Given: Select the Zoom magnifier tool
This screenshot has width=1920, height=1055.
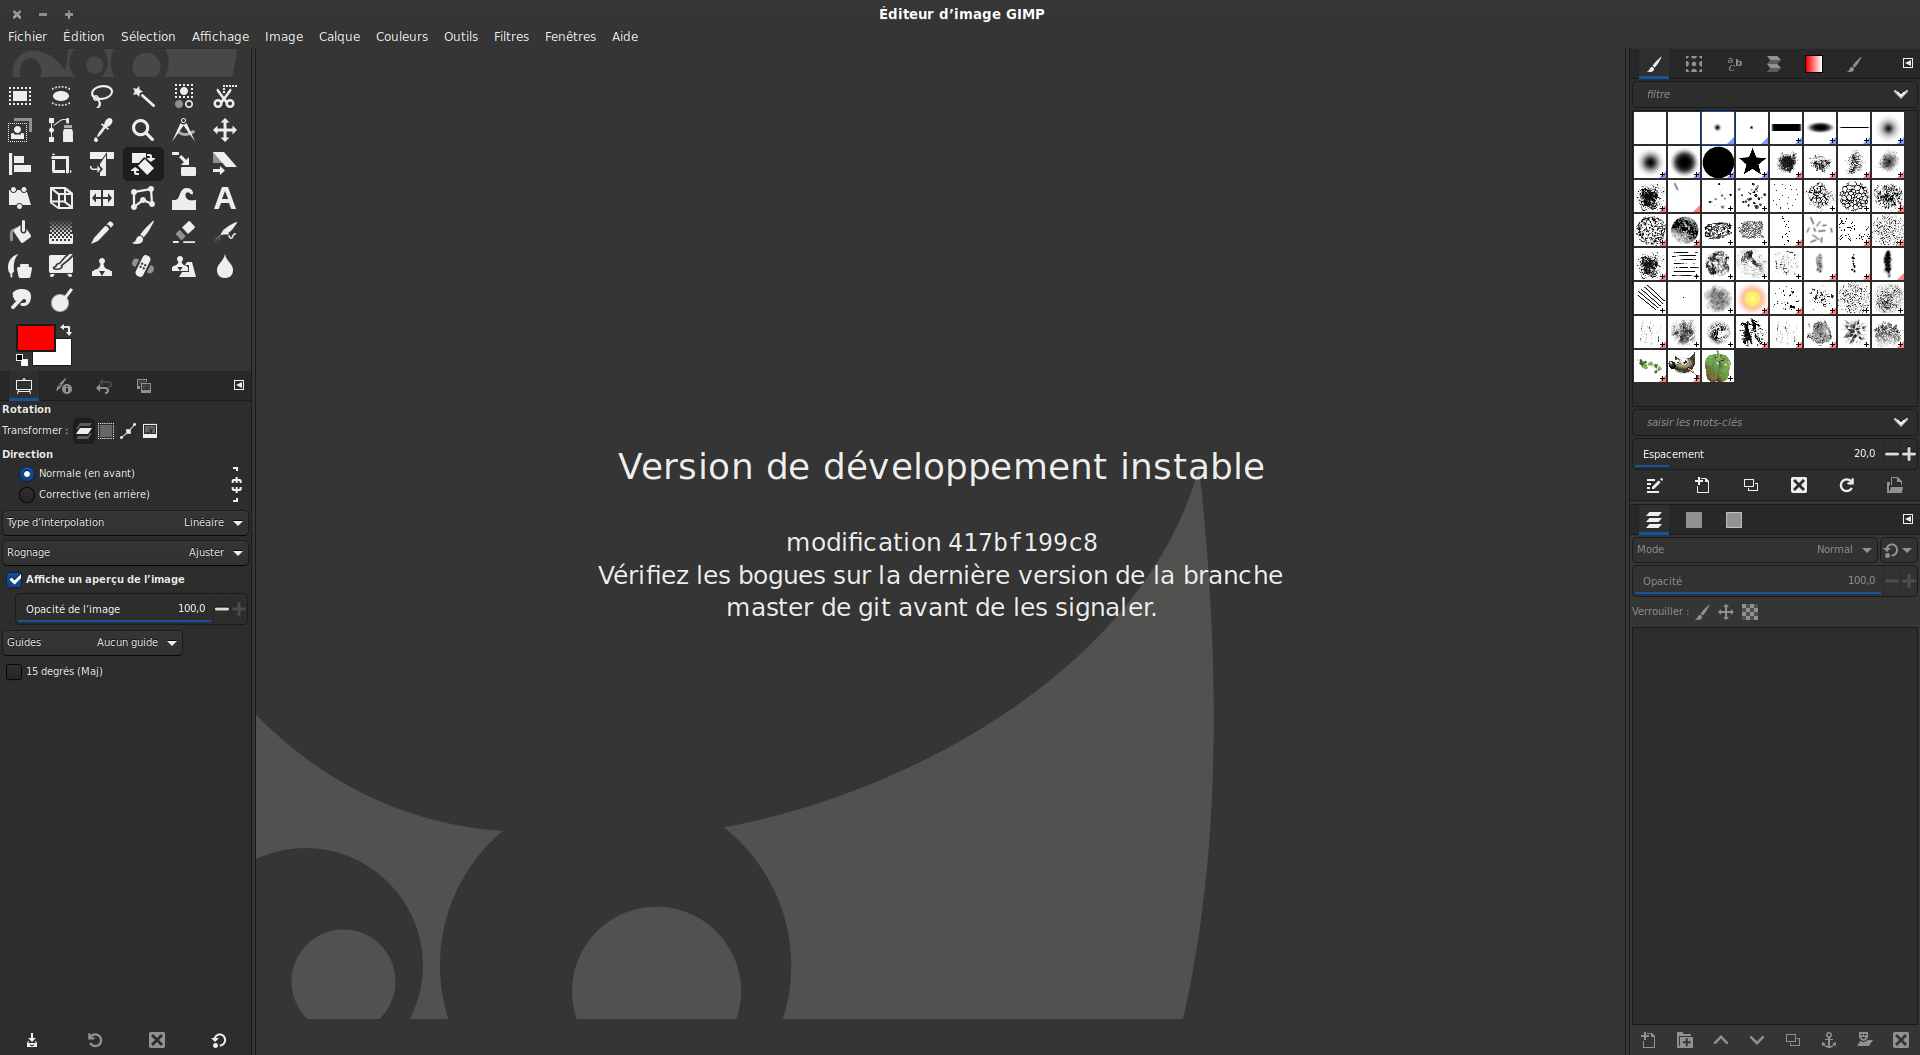Looking at the screenshot, I should click(x=143, y=130).
